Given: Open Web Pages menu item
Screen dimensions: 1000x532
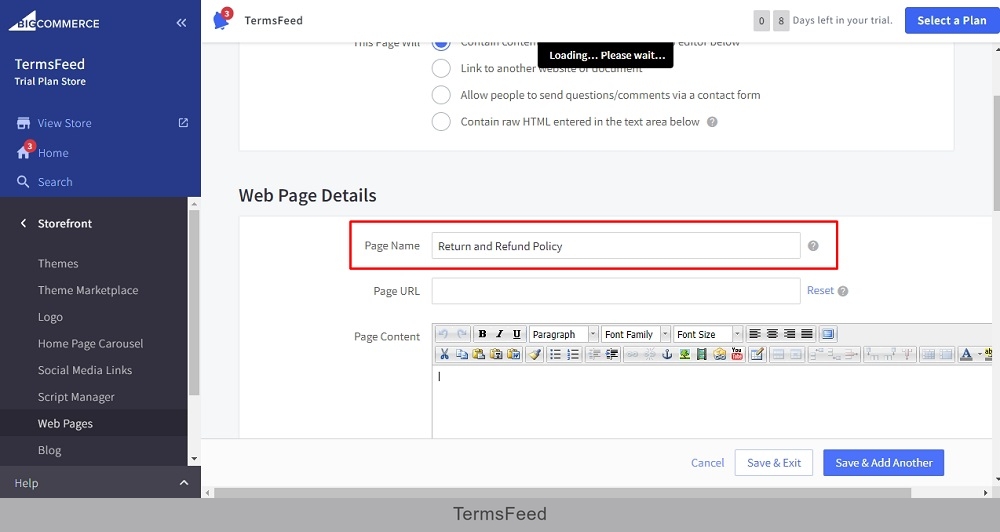Looking at the screenshot, I should [x=65, y=424].
